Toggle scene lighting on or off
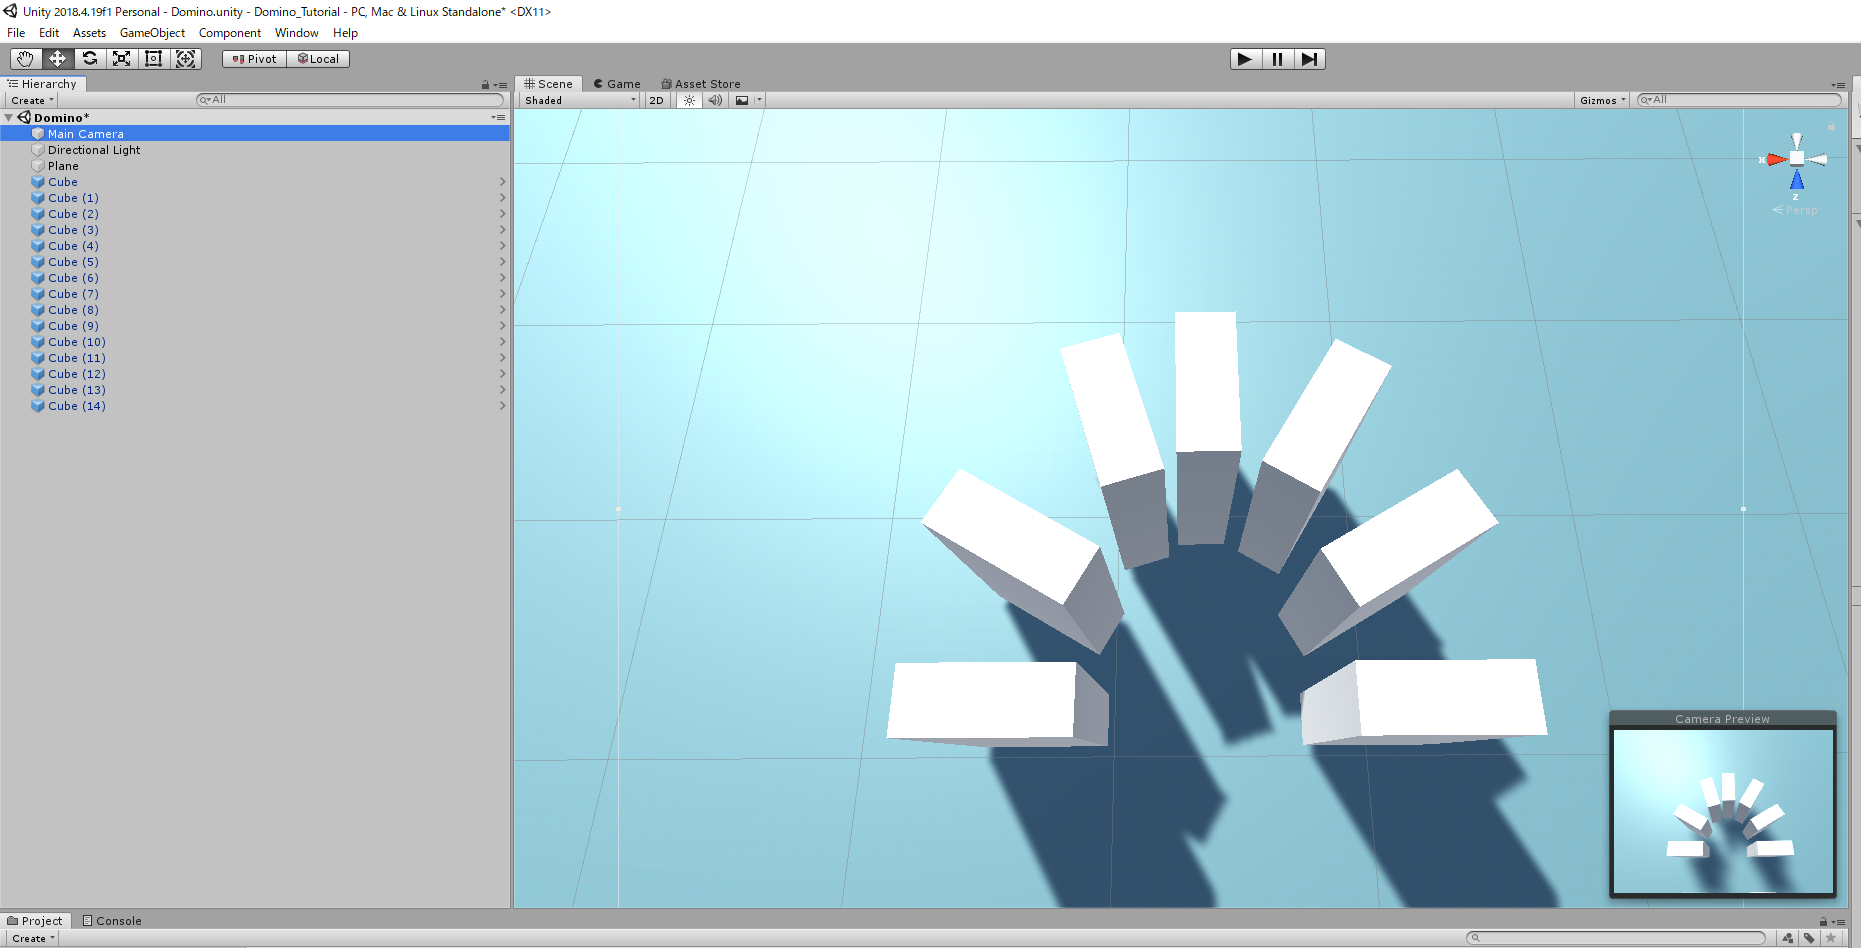1861x948 pixels. (689, 100)
